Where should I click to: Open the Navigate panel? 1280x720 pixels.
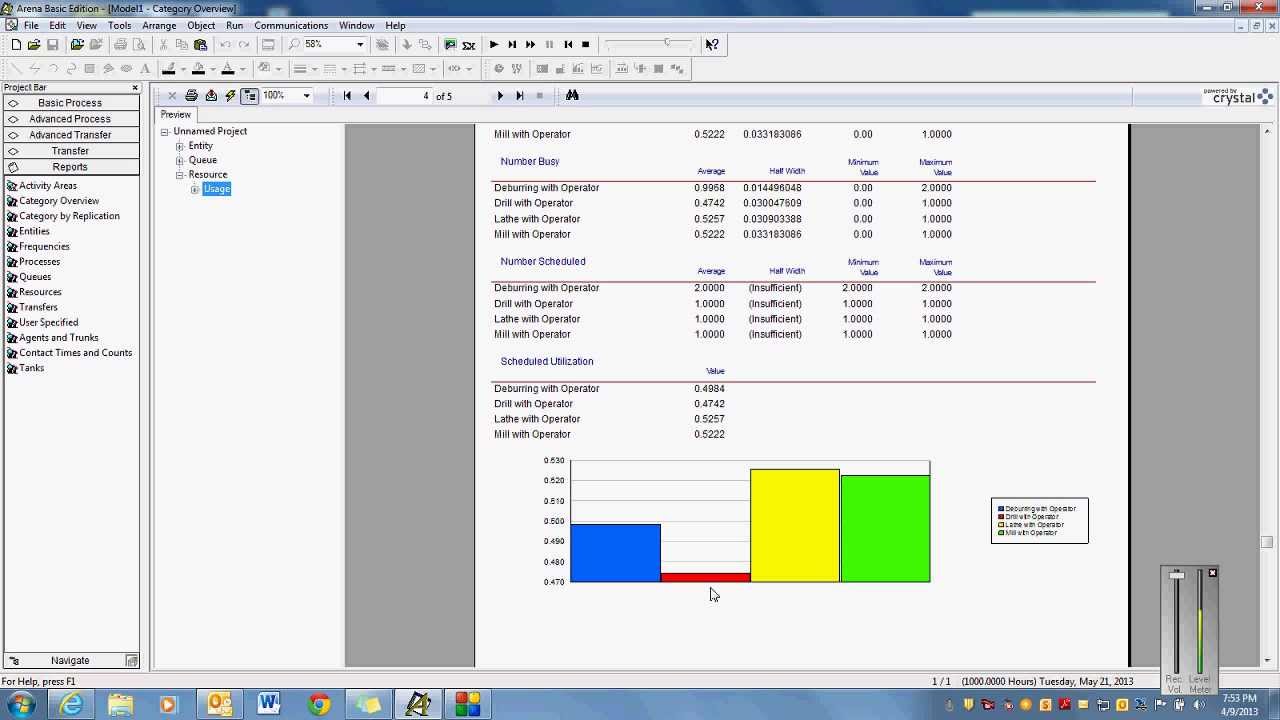tap(70, 661)
